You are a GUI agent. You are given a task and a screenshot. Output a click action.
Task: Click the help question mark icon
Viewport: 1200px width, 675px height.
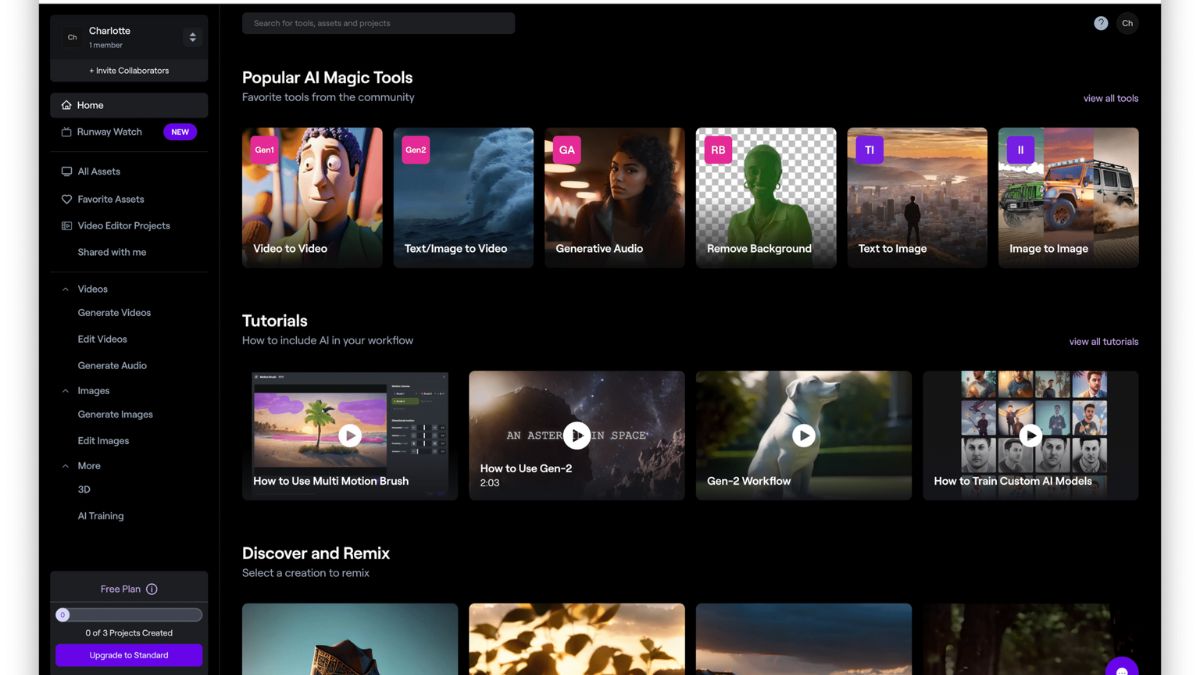[1100, 23]
